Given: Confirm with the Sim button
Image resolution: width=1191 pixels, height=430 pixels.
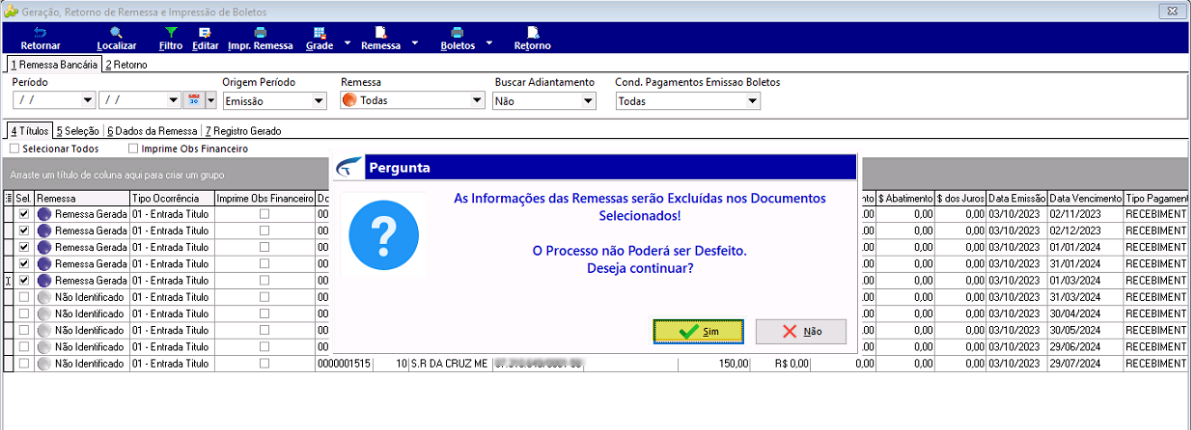Looking at the screenshot, I should pos(698,331).
